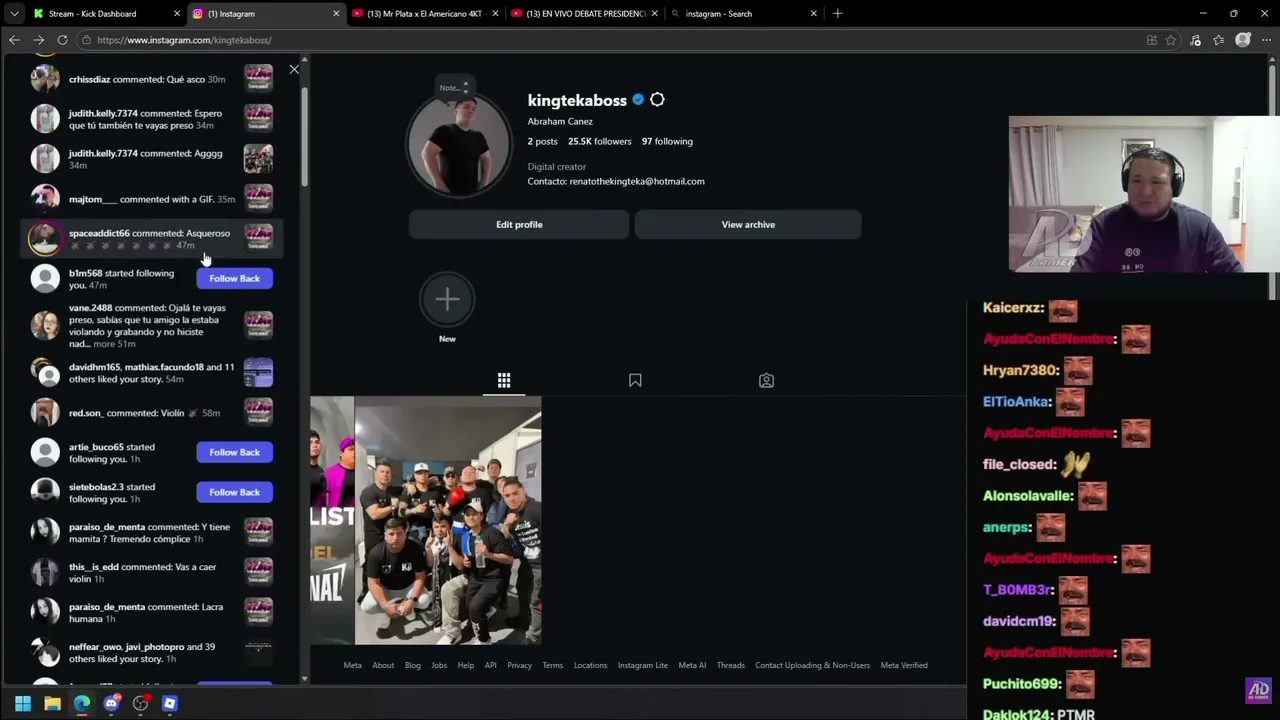Click the 'Lacra humana' comment notification text
The width and height of the screenshot is (1280, 720).
[x=150, y=612]
